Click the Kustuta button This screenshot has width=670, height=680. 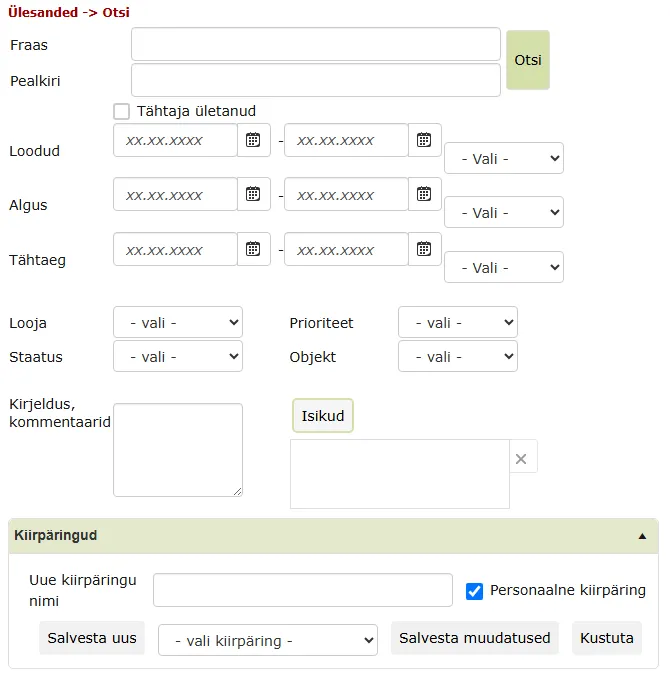point(607,638)
